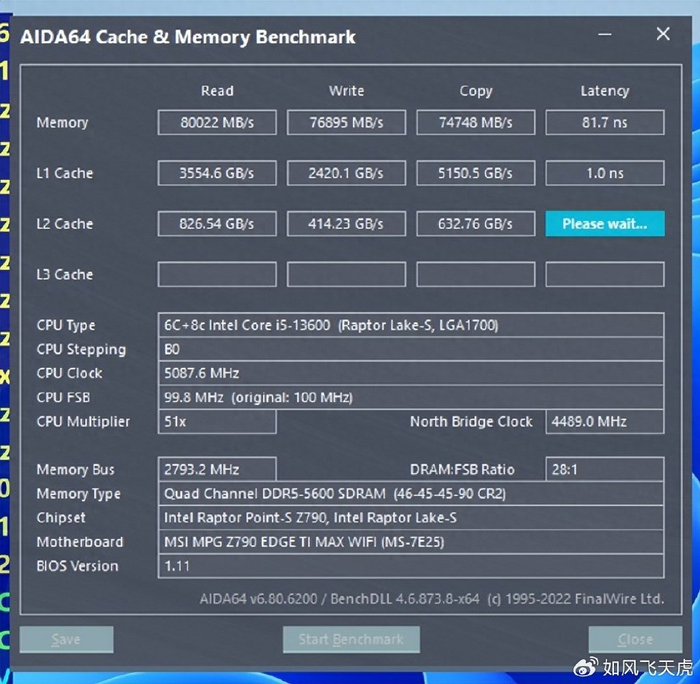Click the L3 Cache row label
The width and height of the screenshot is (700, 684).
[65, 274]
